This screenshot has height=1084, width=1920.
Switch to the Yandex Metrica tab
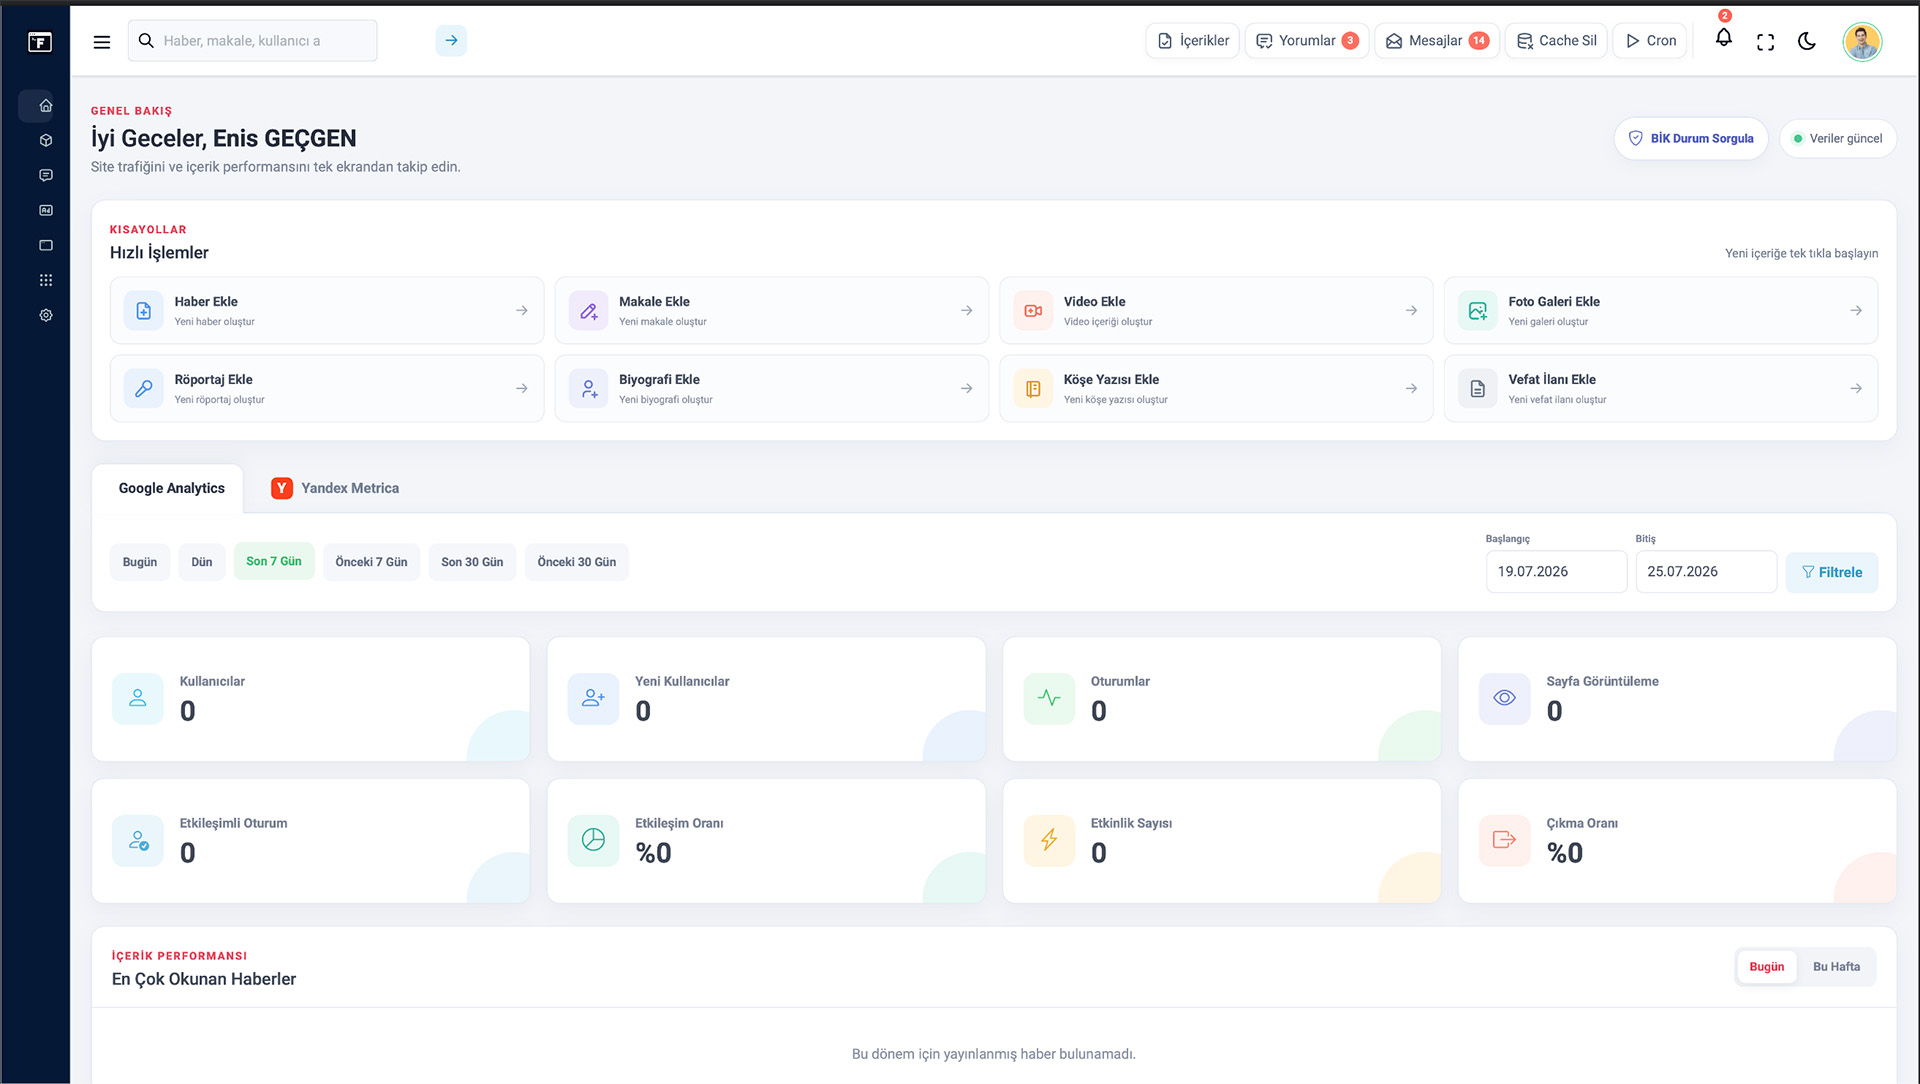pos(335,488)
